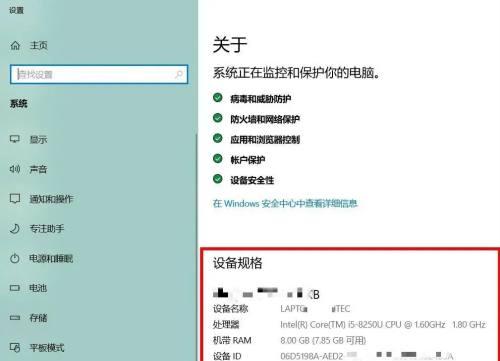Screen dimensions: 500x361
Task: Click 系统正在监控和保护你的电脑 status text
Action: pos(296,73)
